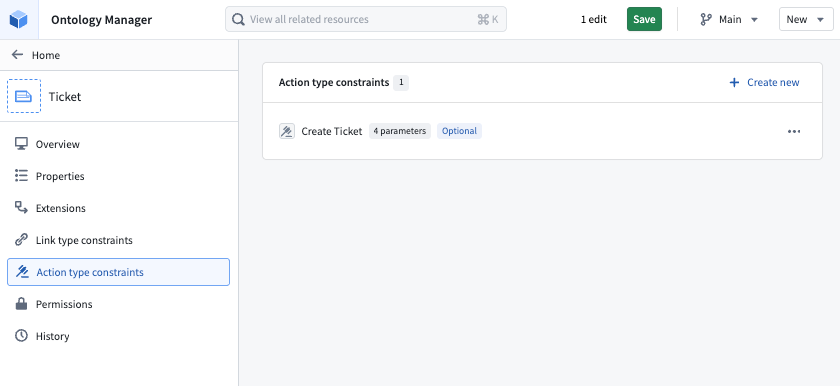Click the Properties list icon

pyautogui.click(x=21, y=176)
